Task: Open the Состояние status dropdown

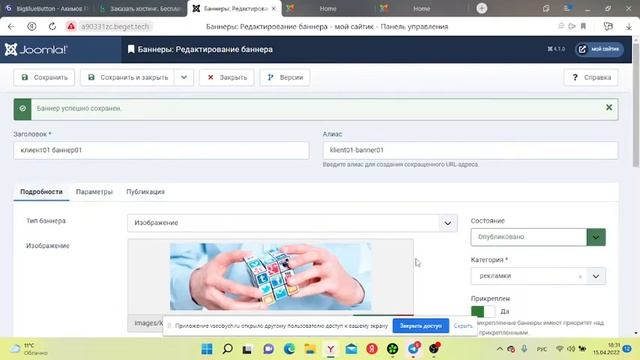Action: (x=538, y=237)
